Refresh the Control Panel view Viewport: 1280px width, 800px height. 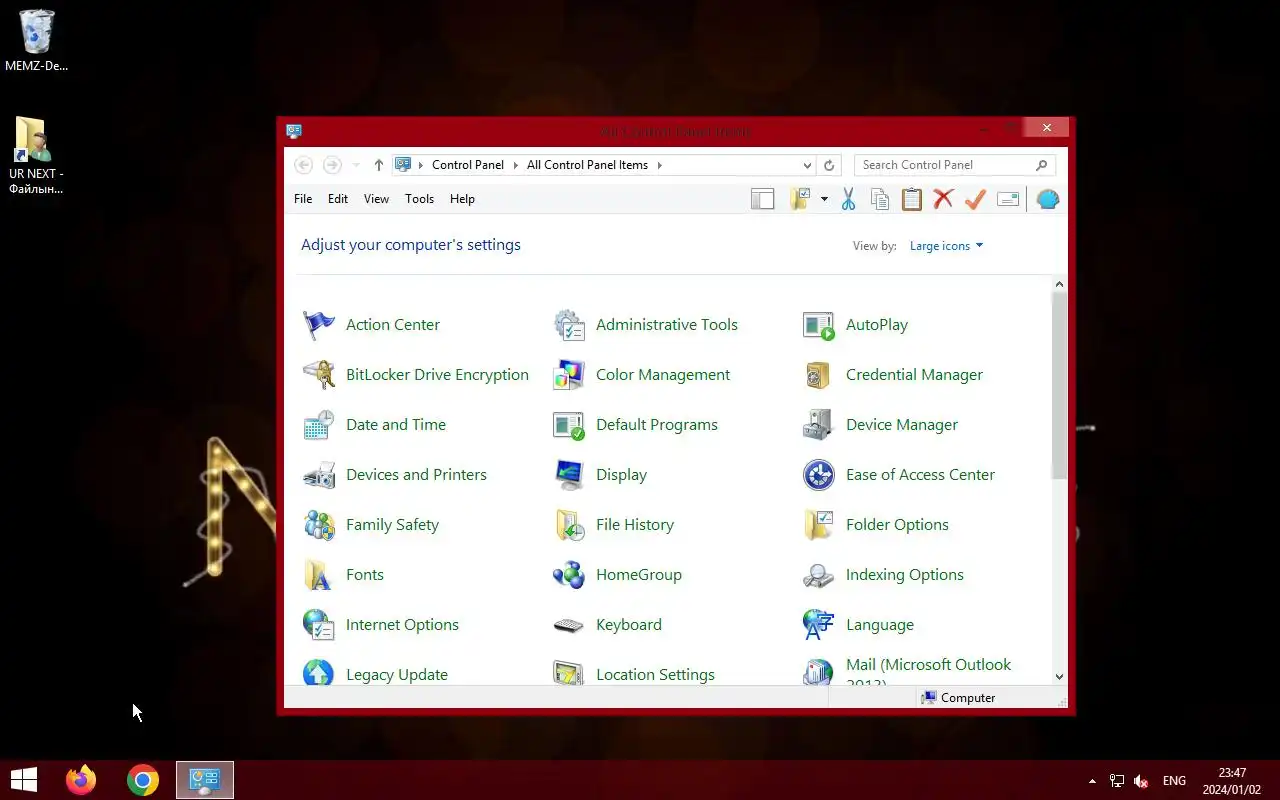click(829, 165)
